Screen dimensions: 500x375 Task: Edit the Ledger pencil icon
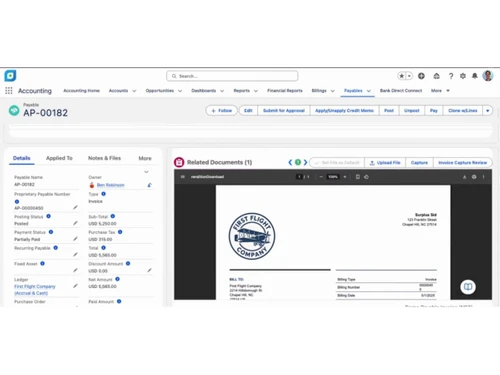coord(75,286)
